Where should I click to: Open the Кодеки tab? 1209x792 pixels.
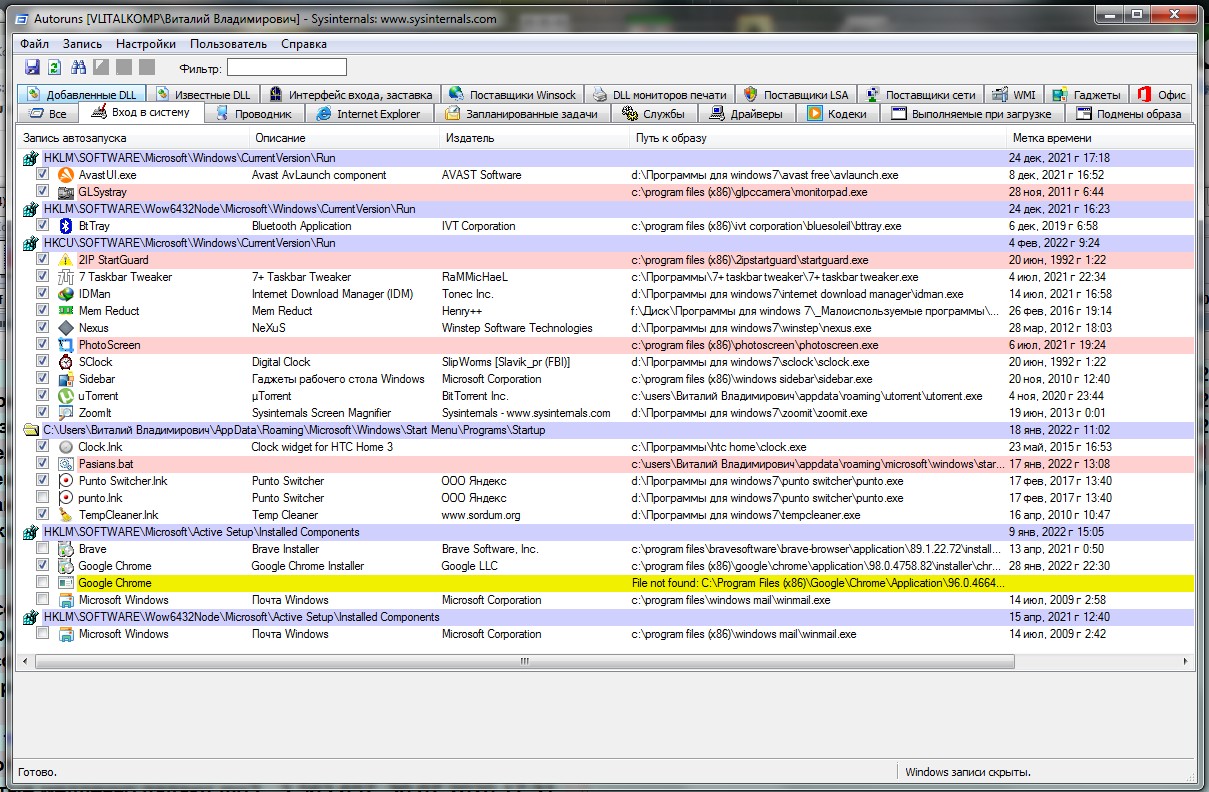(x=838, y=114)
